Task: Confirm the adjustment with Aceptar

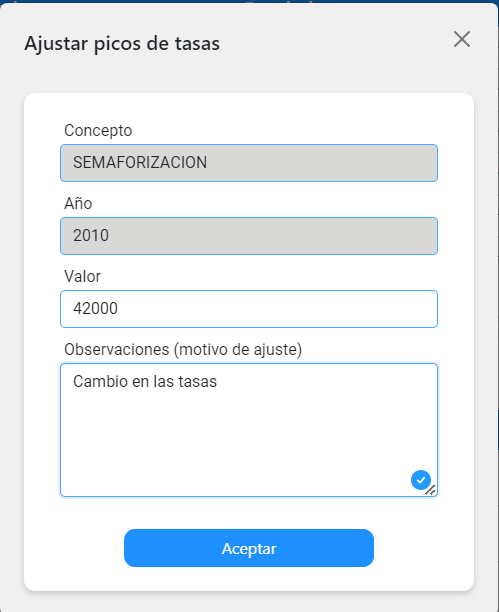Action: click(249, 548)
